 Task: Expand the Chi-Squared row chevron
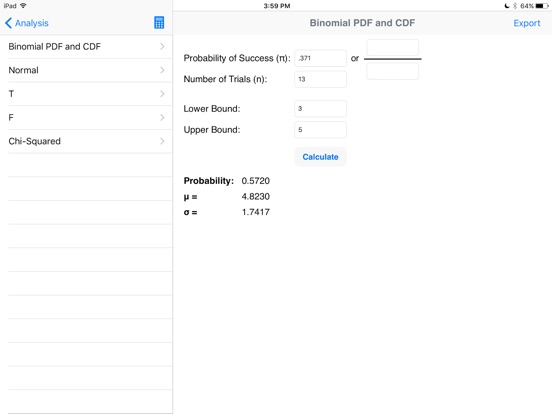(162, 141)
